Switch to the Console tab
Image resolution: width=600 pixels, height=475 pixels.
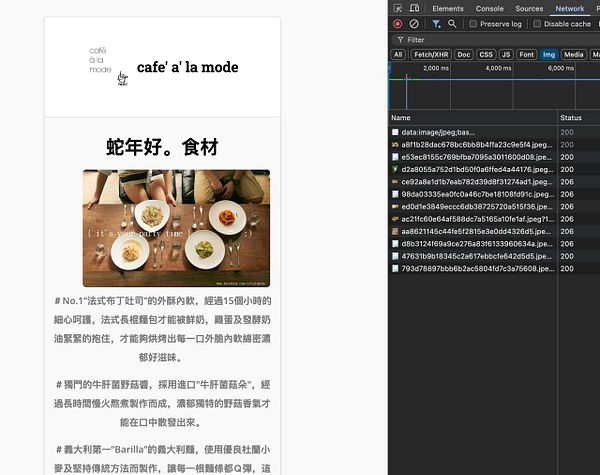489,8
